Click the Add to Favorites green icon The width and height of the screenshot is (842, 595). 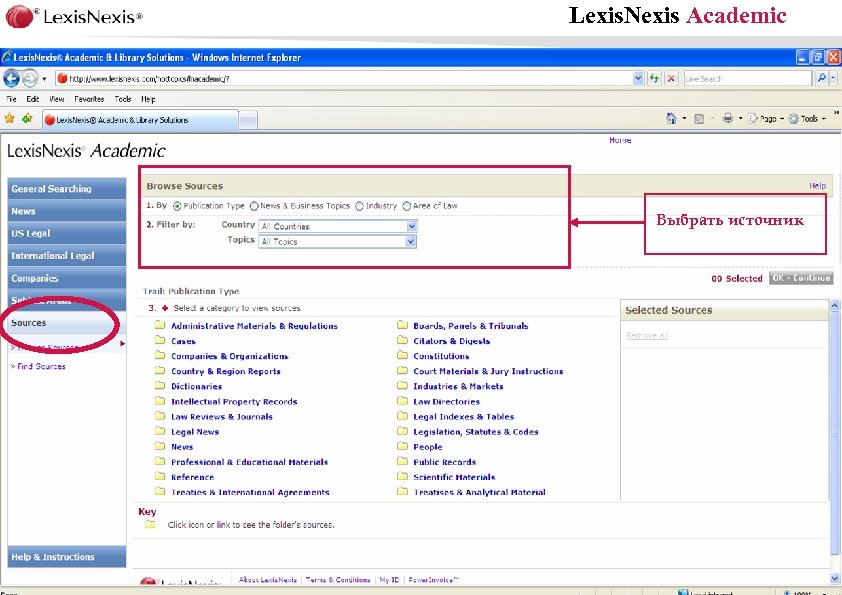pos(26,118)
